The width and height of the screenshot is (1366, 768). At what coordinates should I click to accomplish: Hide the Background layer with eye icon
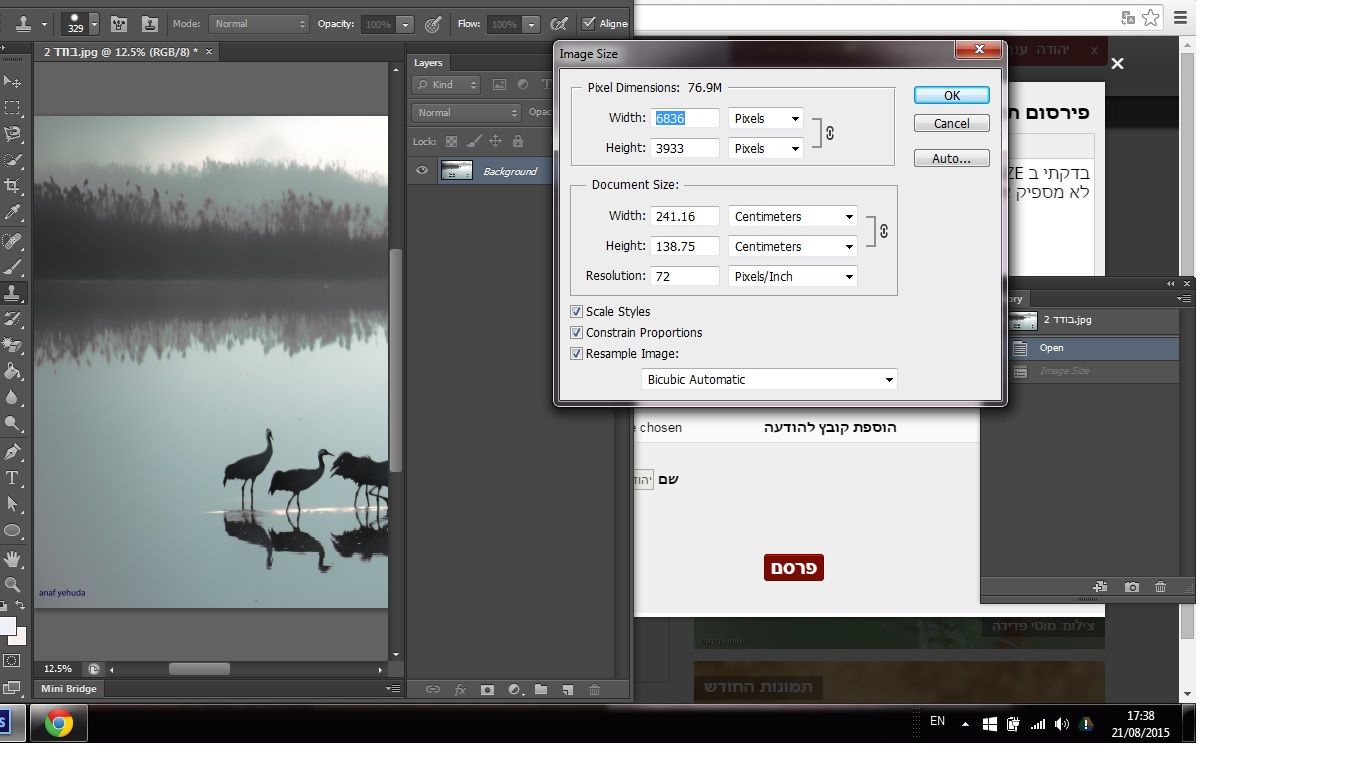click(x=422, y=171)
